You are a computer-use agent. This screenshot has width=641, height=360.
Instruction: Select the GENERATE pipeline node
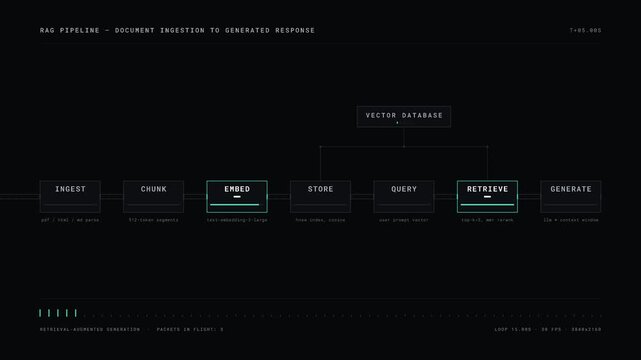coord(571,197)
